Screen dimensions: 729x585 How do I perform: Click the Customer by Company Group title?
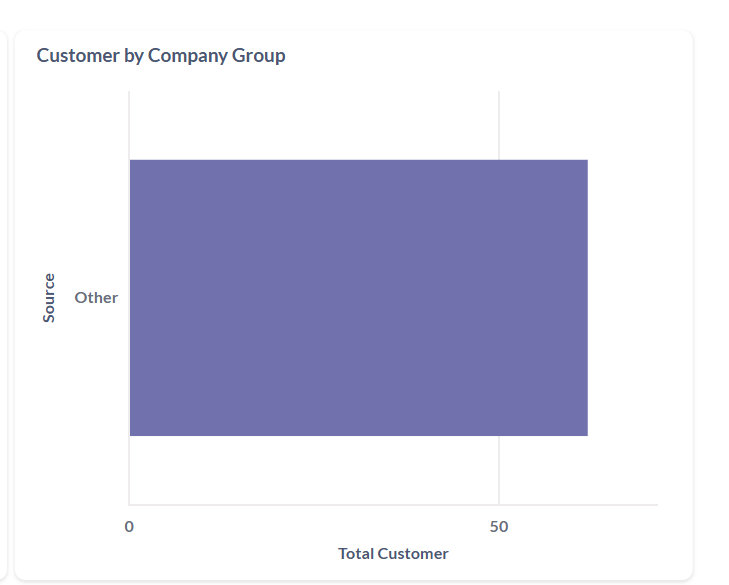coord(161,56)
